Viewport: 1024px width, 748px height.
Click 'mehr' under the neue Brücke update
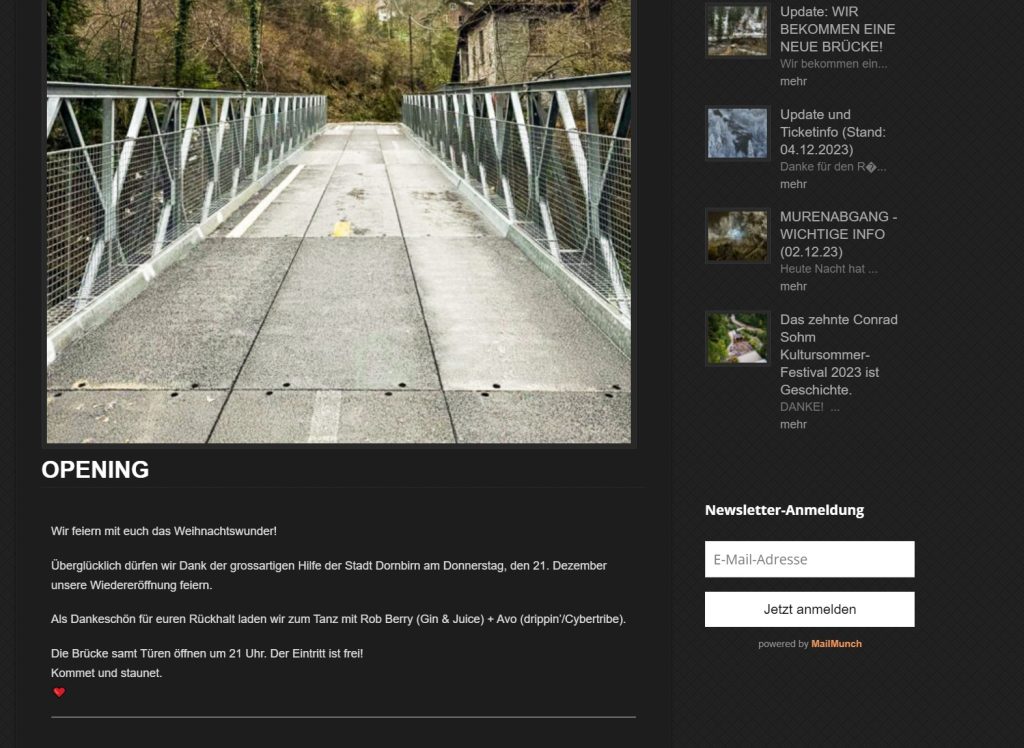(793, 82)
